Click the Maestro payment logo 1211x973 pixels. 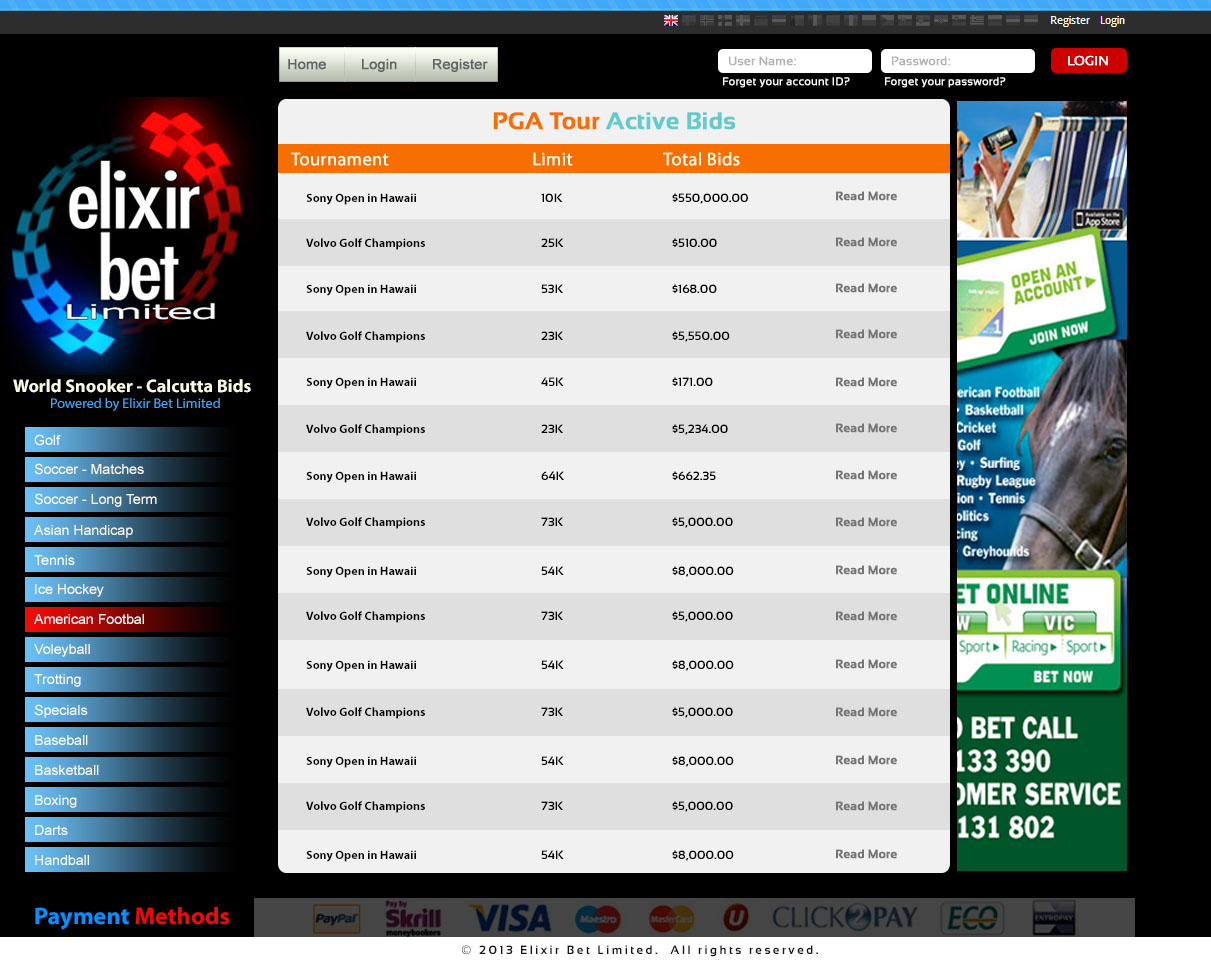(598, 918)
